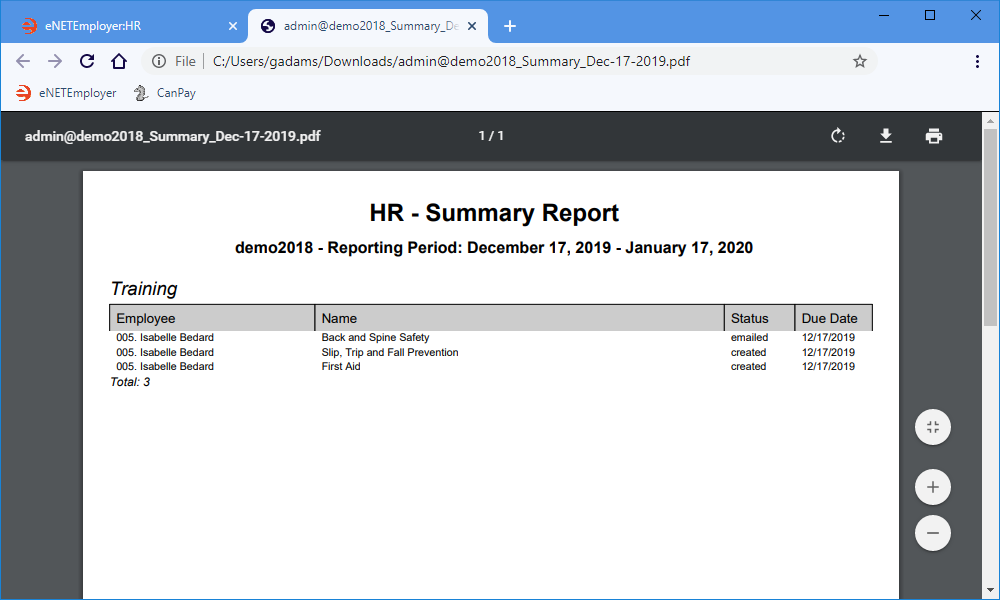The image size is (1000, 600).
Task: Click the scroll down arrow
Action: pos(990,590)
